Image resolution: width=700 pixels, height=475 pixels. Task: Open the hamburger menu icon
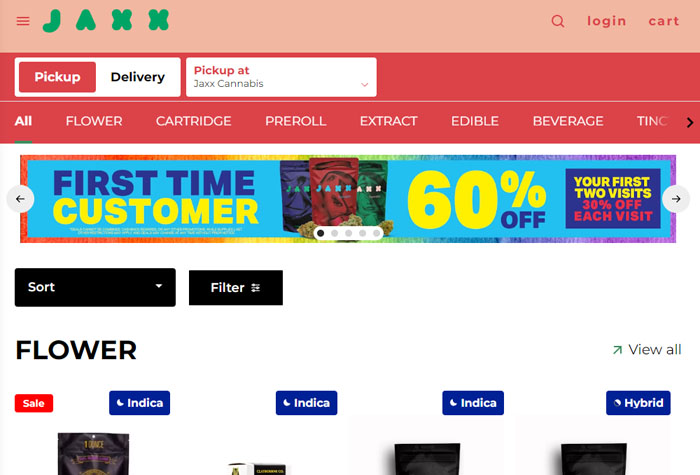(23, 21)
